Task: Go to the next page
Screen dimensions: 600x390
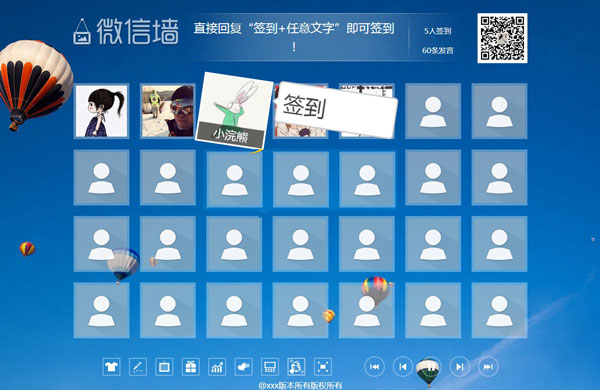Action: click(460, 367)
